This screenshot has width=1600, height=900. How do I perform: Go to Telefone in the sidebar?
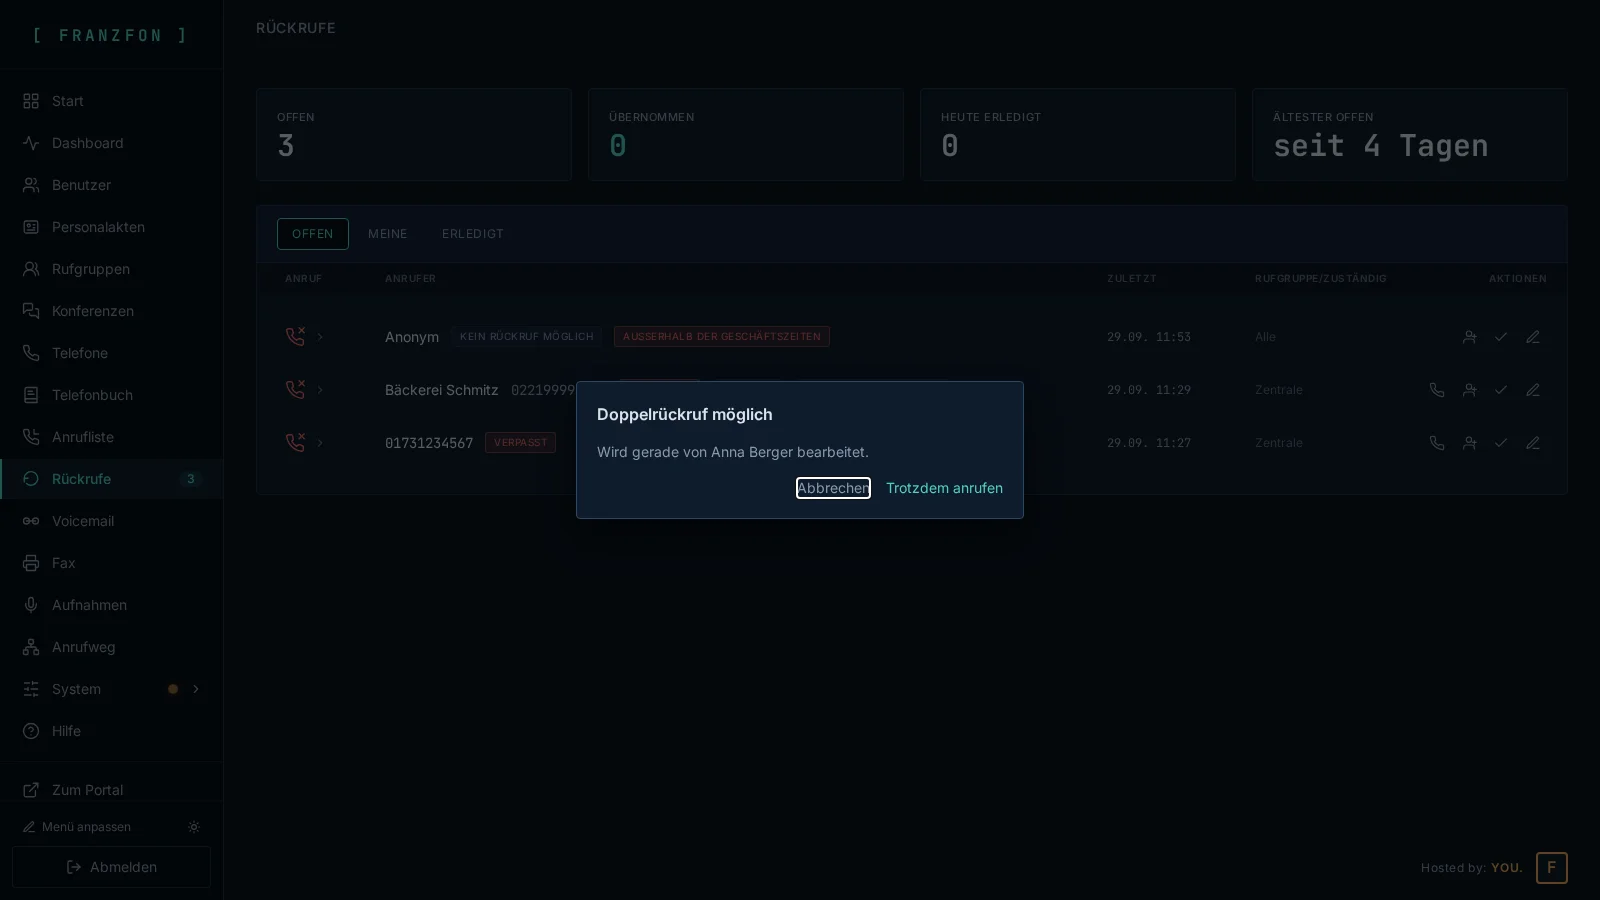coord(111,353)
